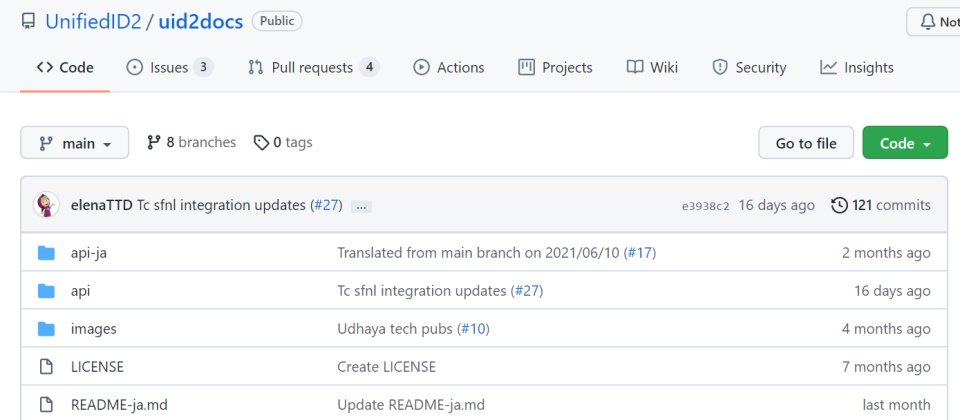Open the uid2docs repository link

[x=201, y=21]
